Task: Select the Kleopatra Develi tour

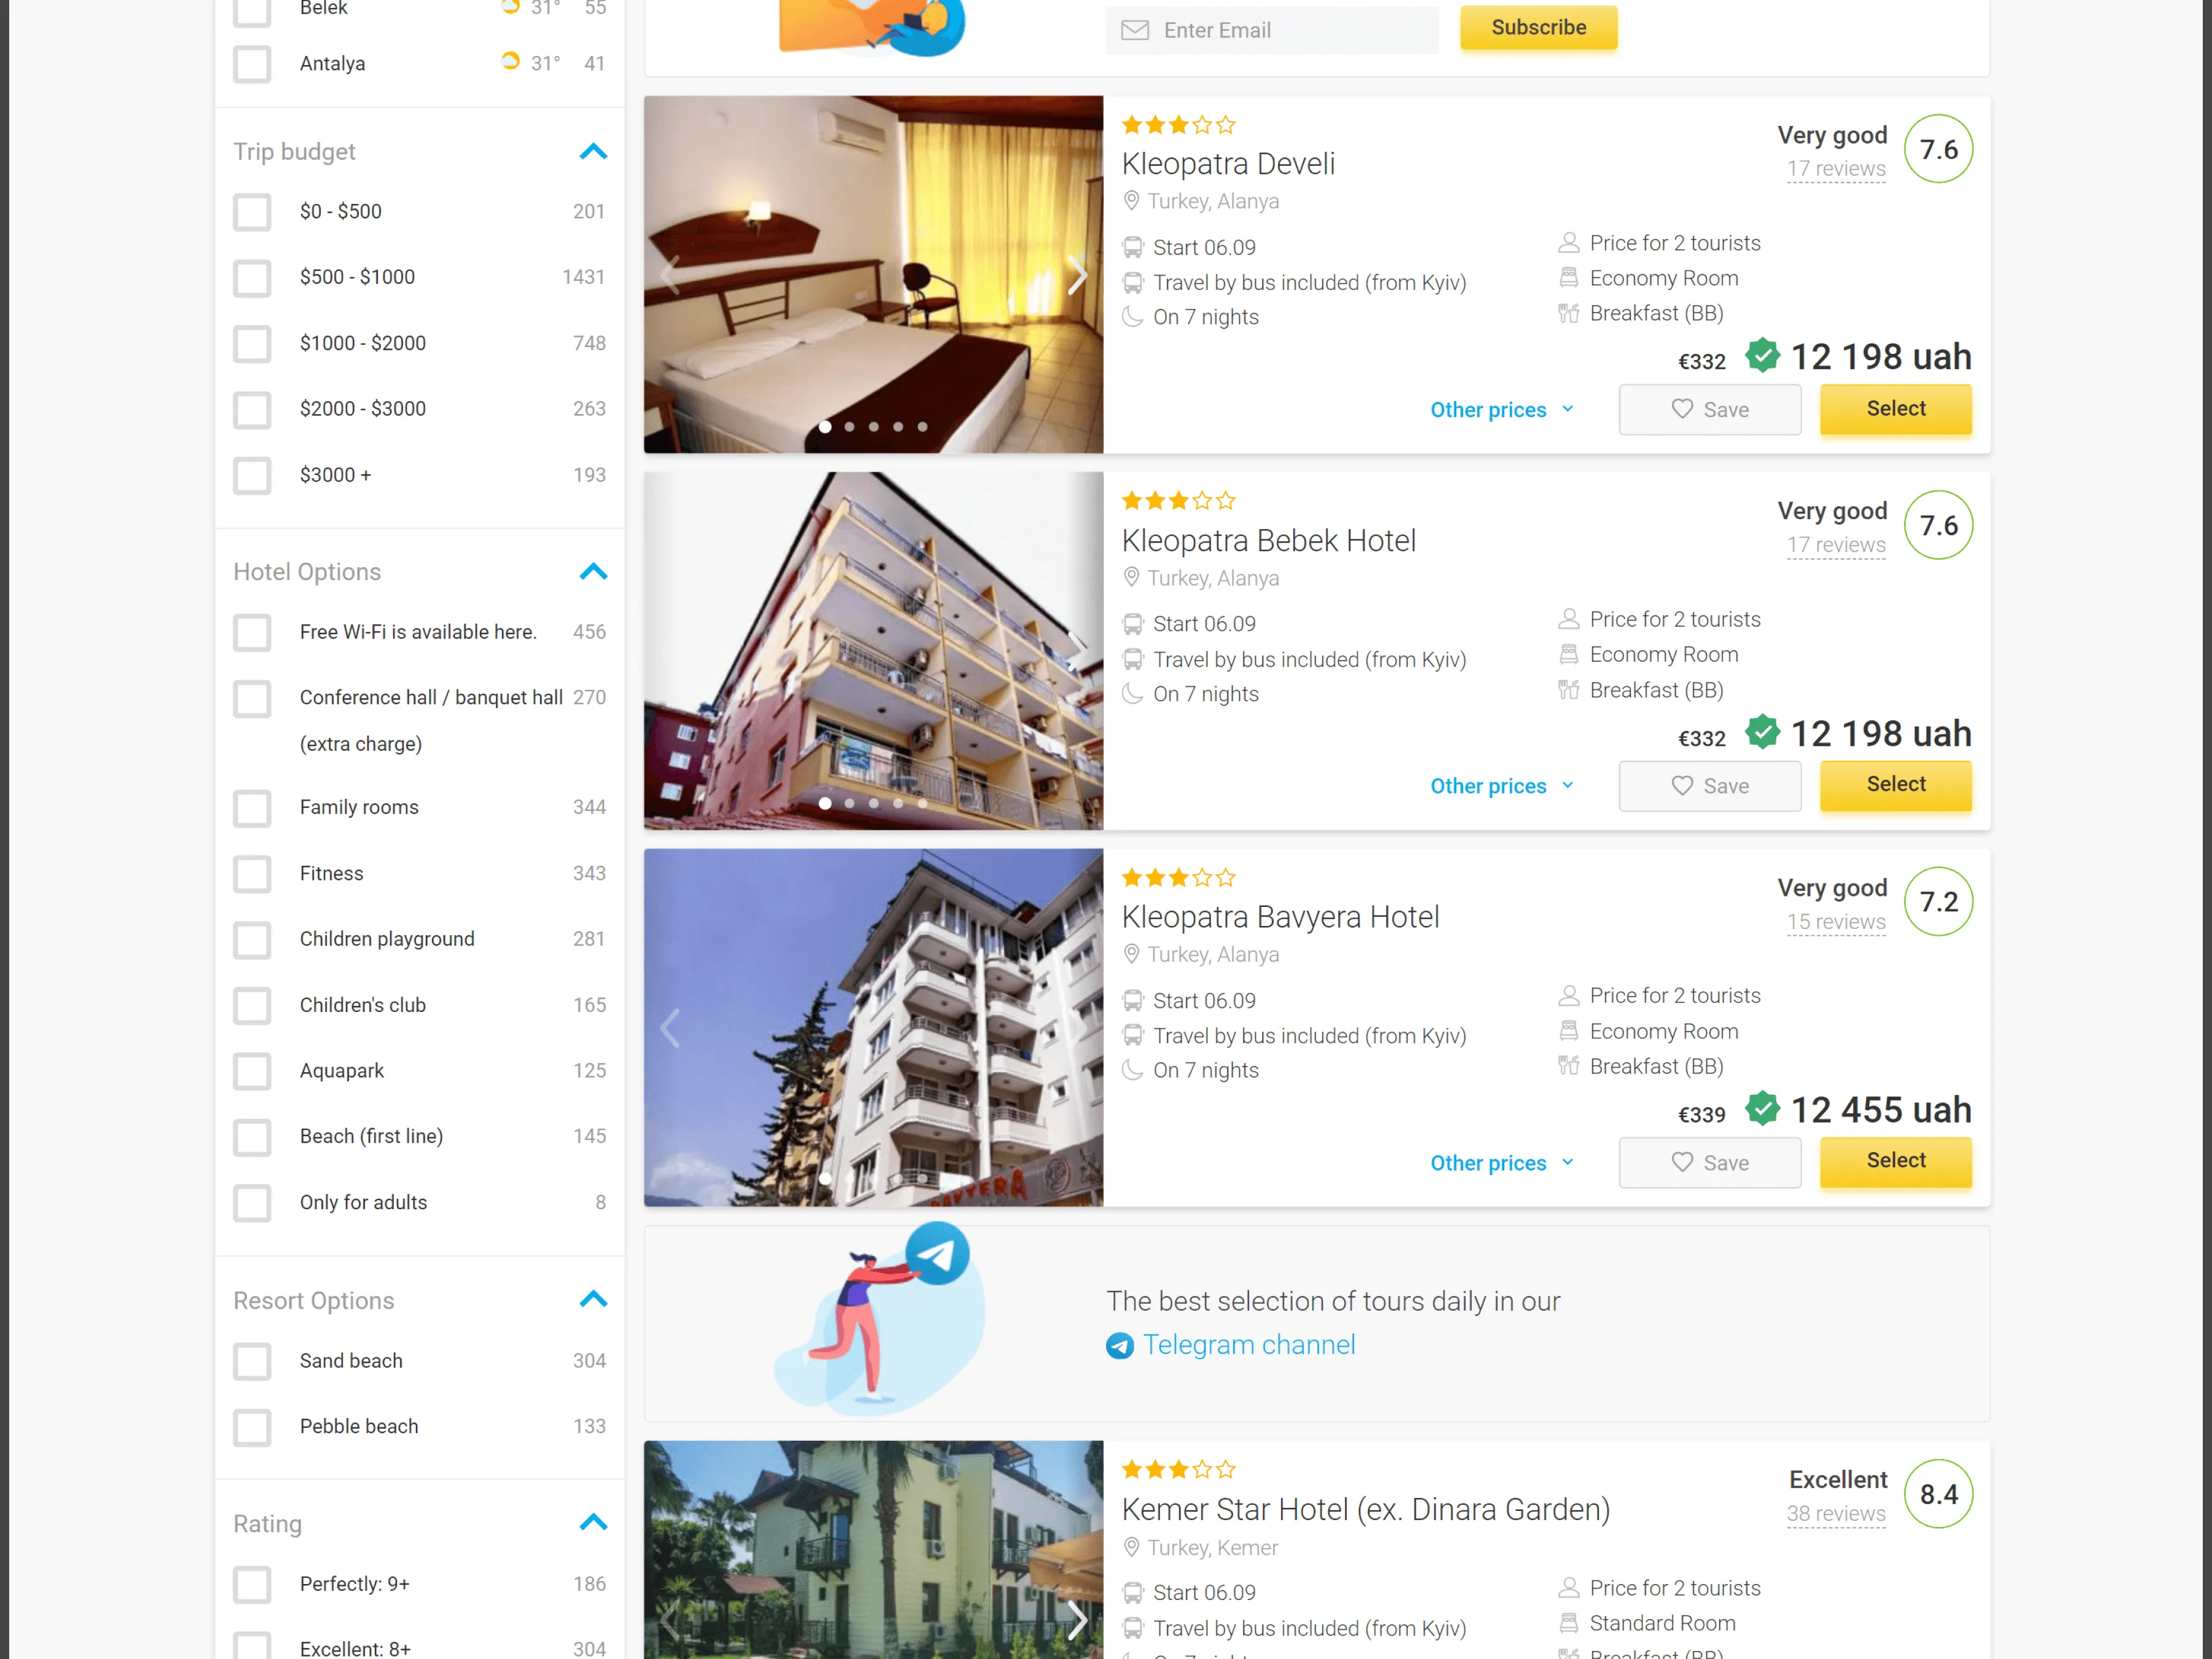Action: (x=1895, y=409)
